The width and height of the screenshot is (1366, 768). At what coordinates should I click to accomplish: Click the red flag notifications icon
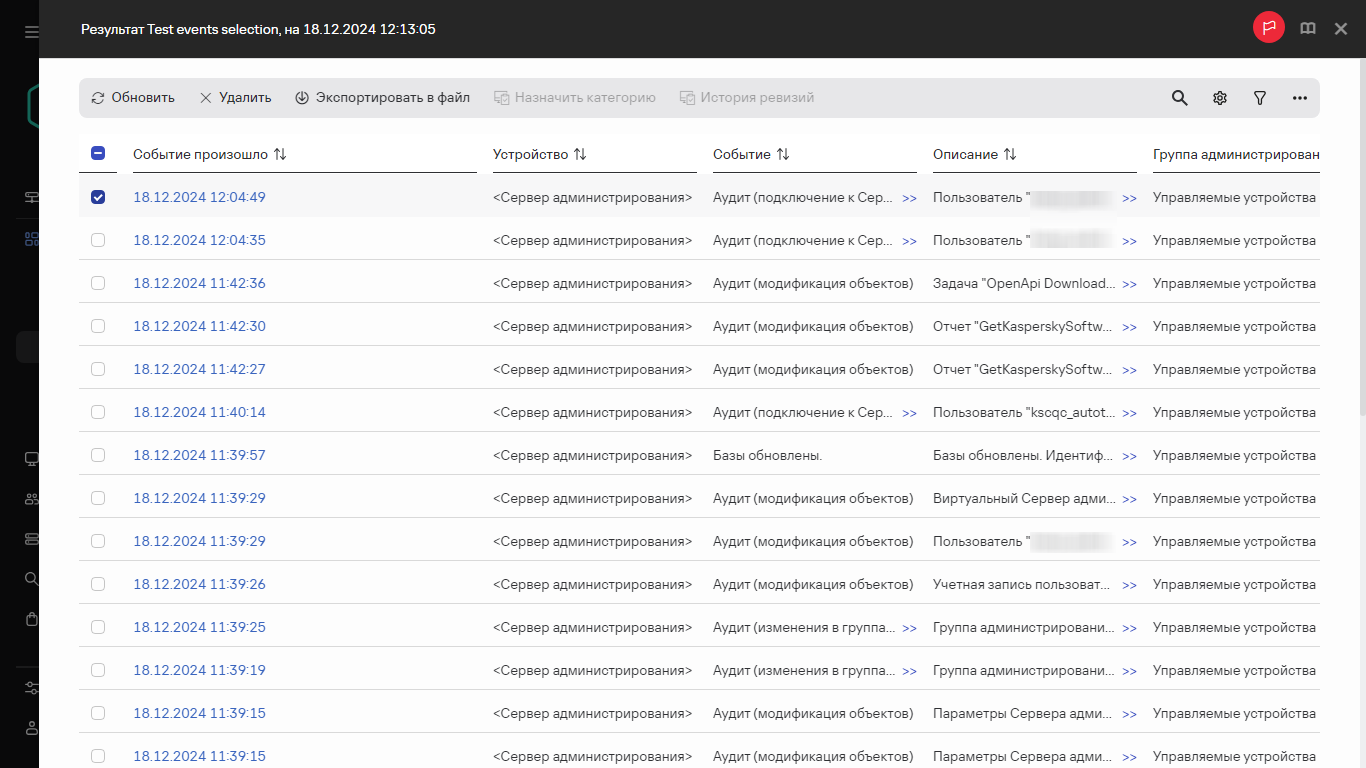(1269, 29)
